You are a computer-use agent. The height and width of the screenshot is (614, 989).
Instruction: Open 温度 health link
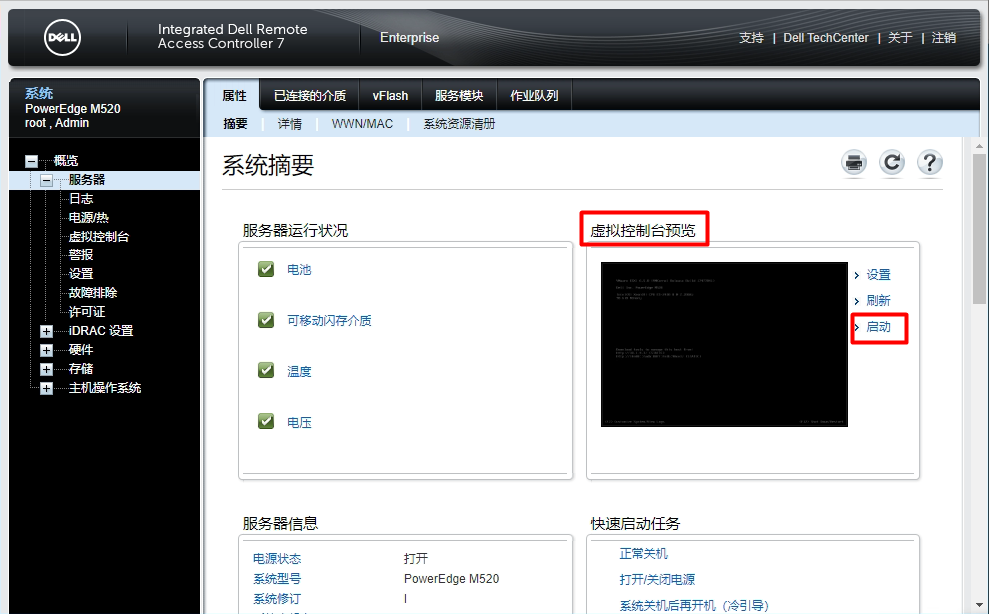coord(299,372)
